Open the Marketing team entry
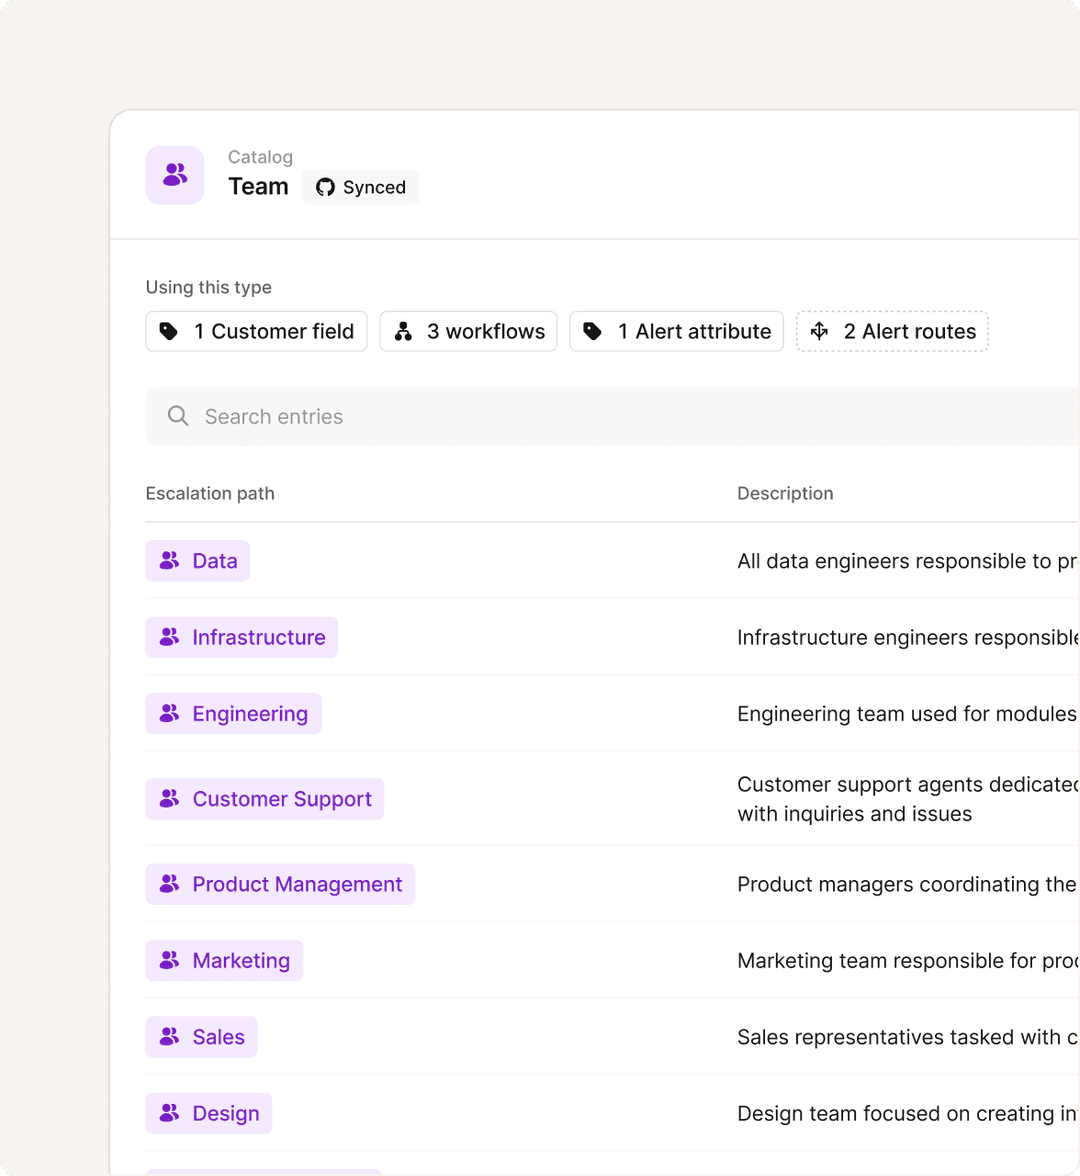Image resolution: width=1080 pixels, height=1176 pixels. [x=224, y=960]
